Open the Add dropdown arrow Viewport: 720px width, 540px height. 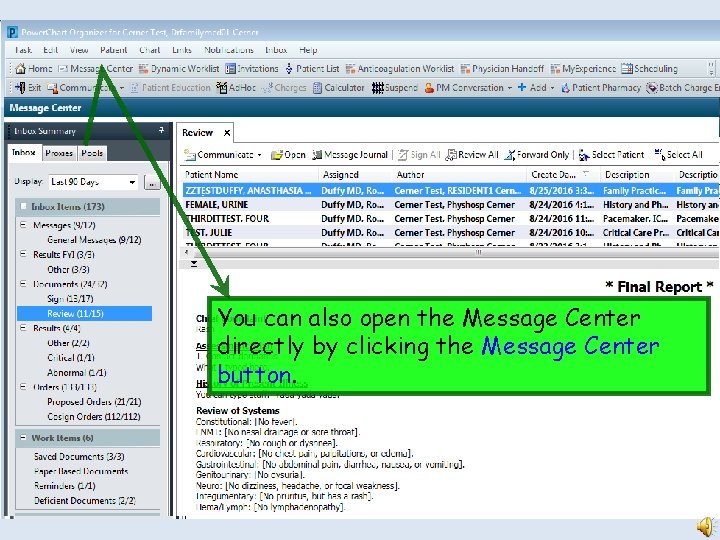coord(552,87)
